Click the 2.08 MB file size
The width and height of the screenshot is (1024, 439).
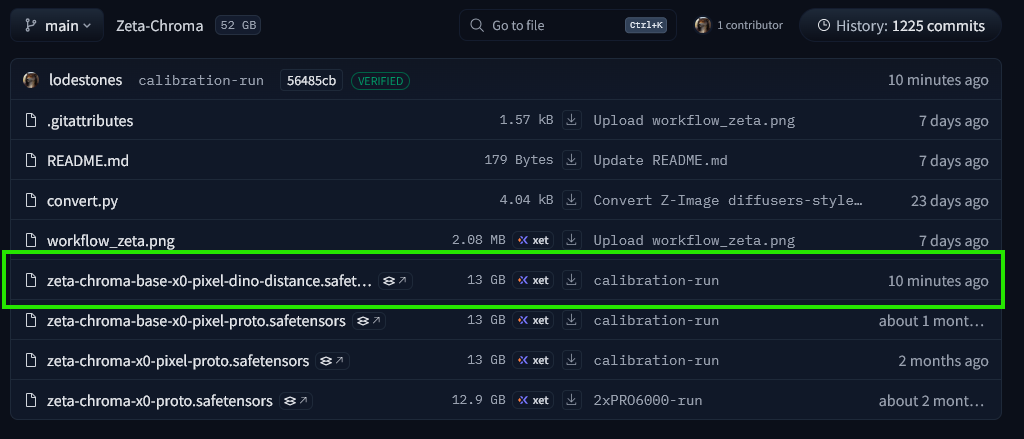coord(478,240)
